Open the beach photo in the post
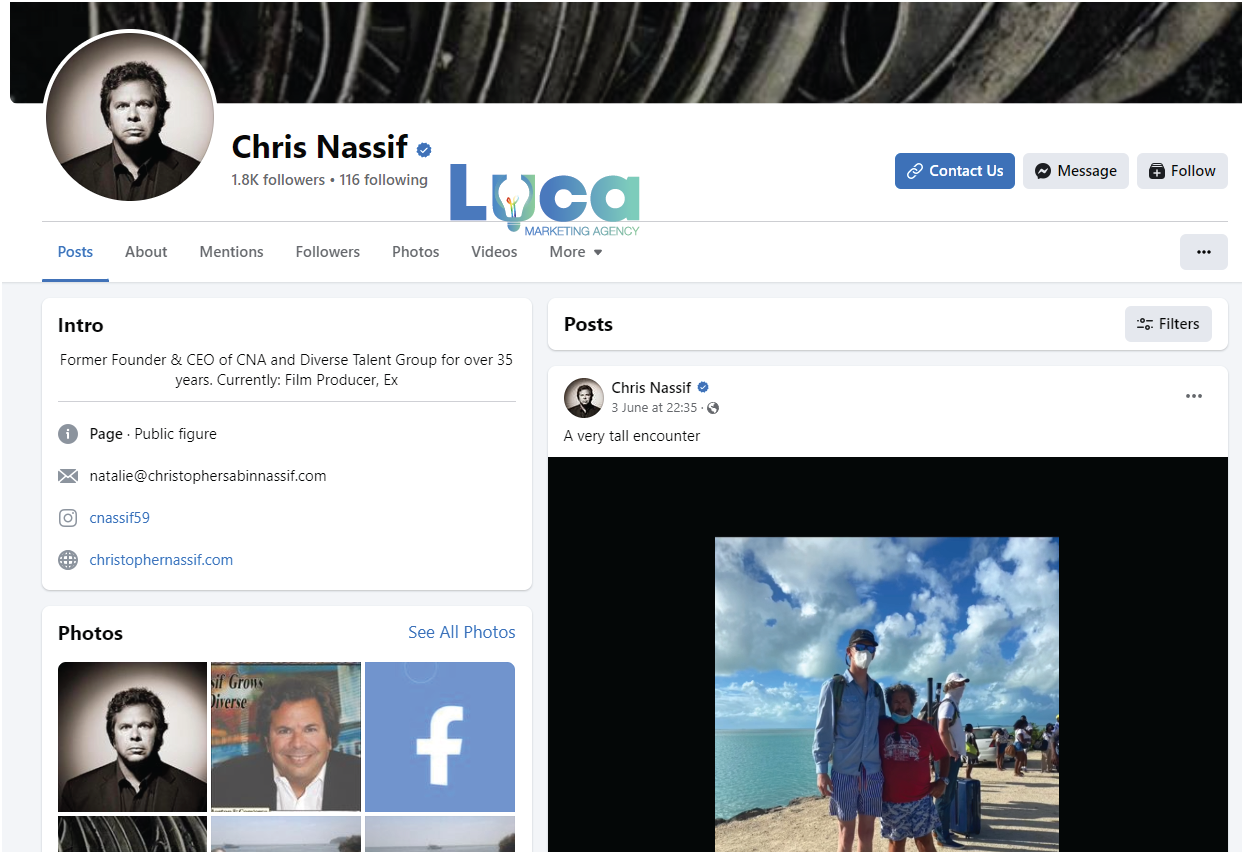The width and height of the screenshot is (1242, 853). [887, 694]
